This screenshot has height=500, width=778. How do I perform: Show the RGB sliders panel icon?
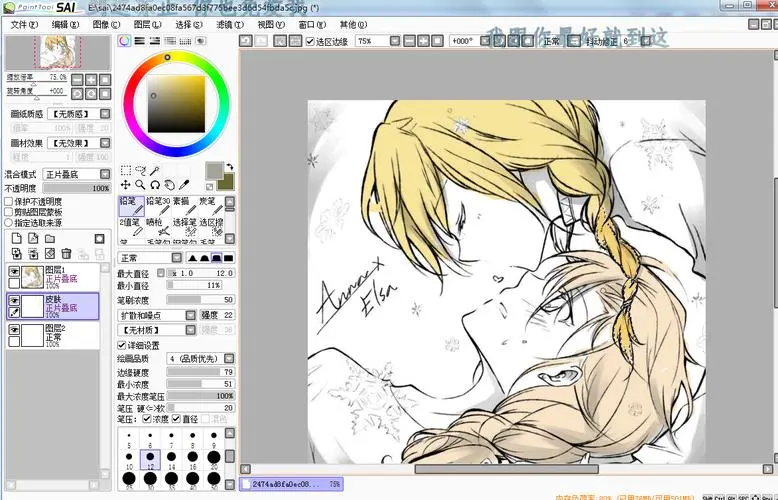(139, 41)
